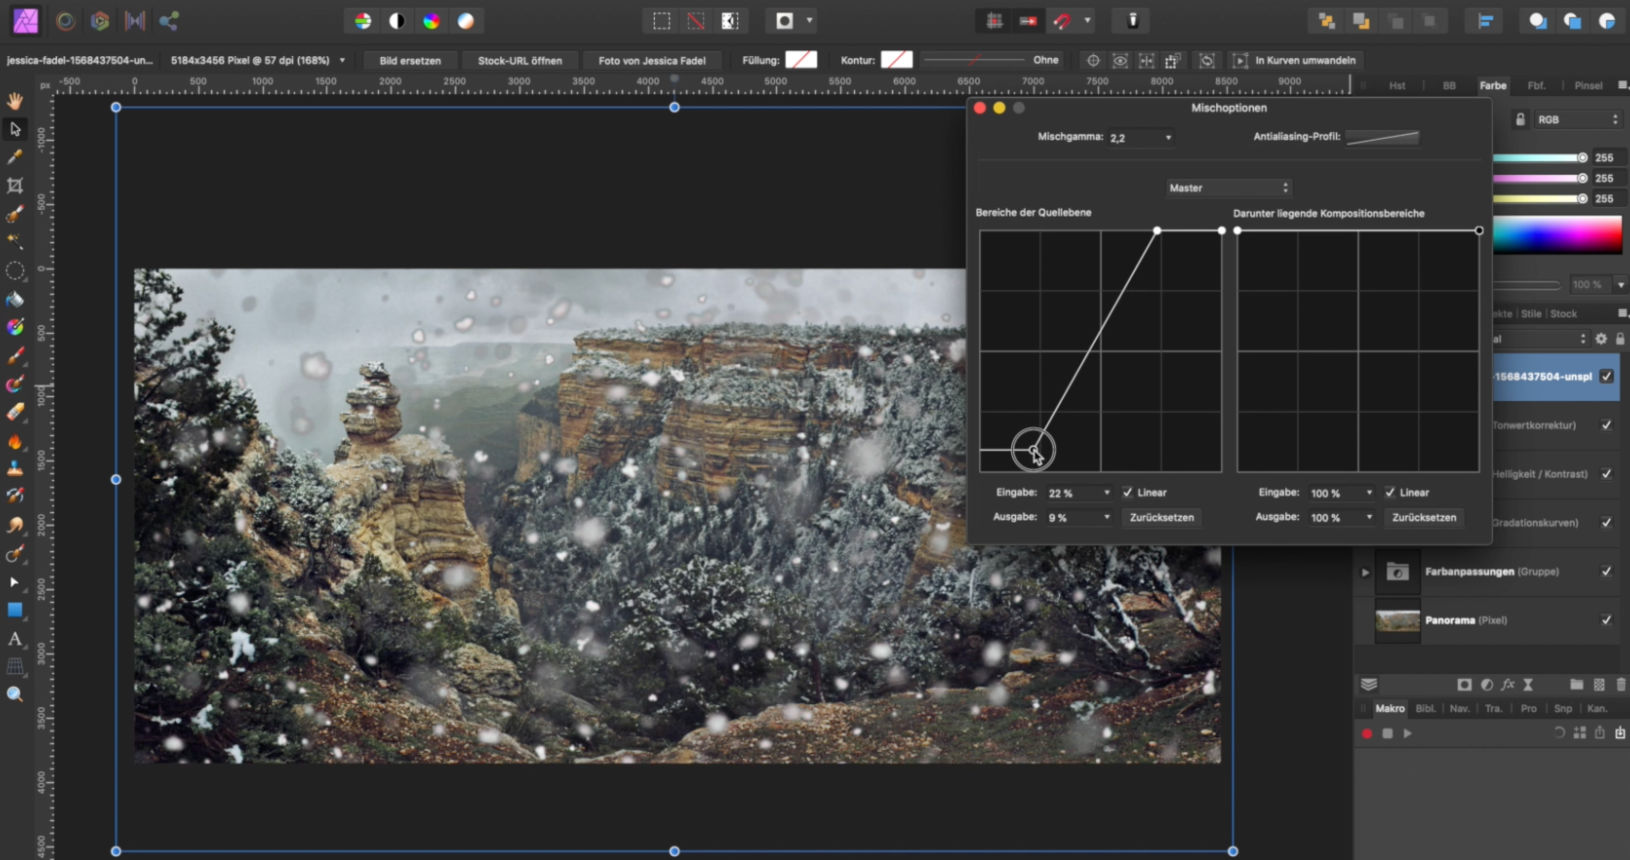
Task: Pick the Flood Fill bucket tool
Action: coord(15,299)
